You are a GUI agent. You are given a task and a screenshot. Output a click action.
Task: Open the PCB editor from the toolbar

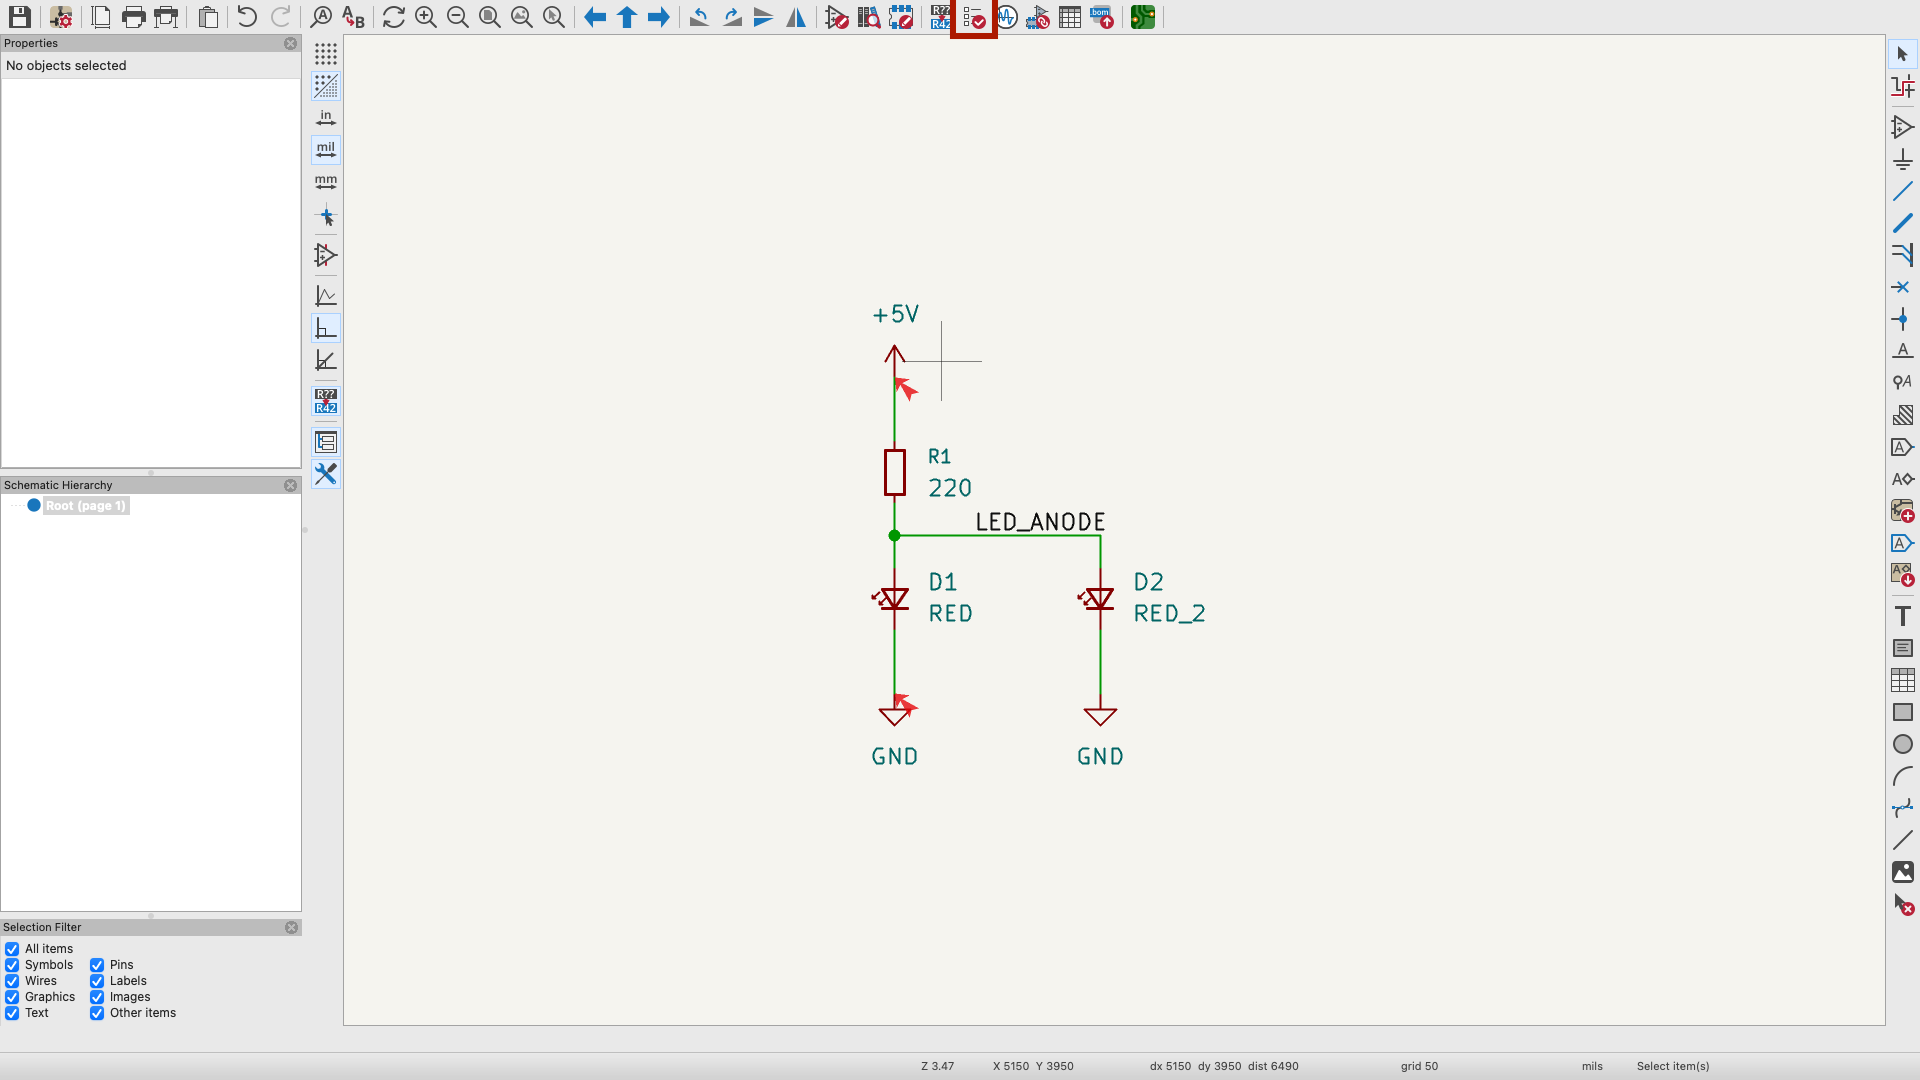click(x=1143, y=17)
